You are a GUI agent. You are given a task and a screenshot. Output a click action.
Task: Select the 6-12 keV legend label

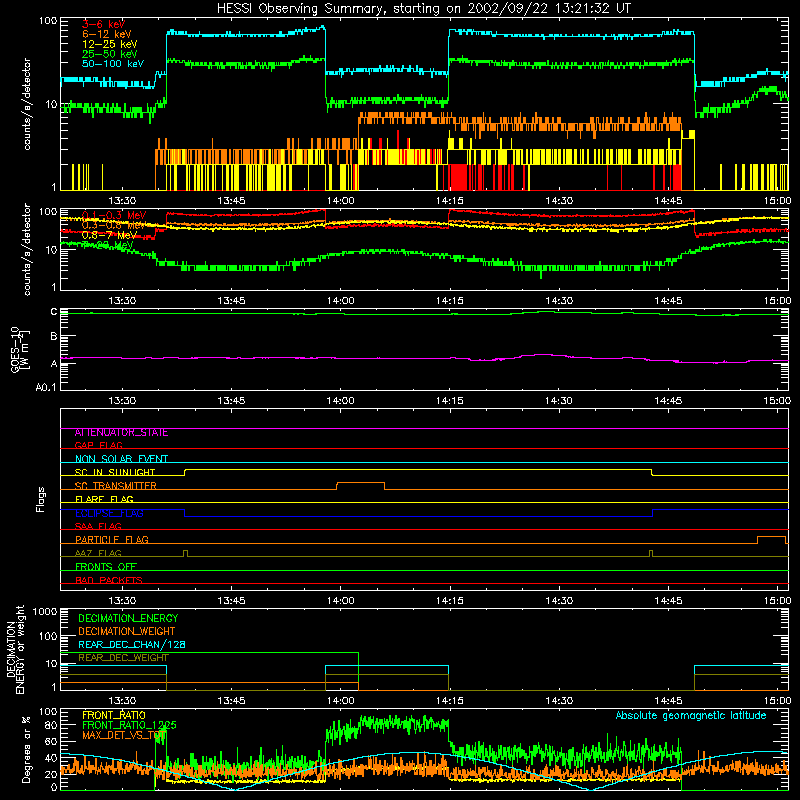(106, 34)
